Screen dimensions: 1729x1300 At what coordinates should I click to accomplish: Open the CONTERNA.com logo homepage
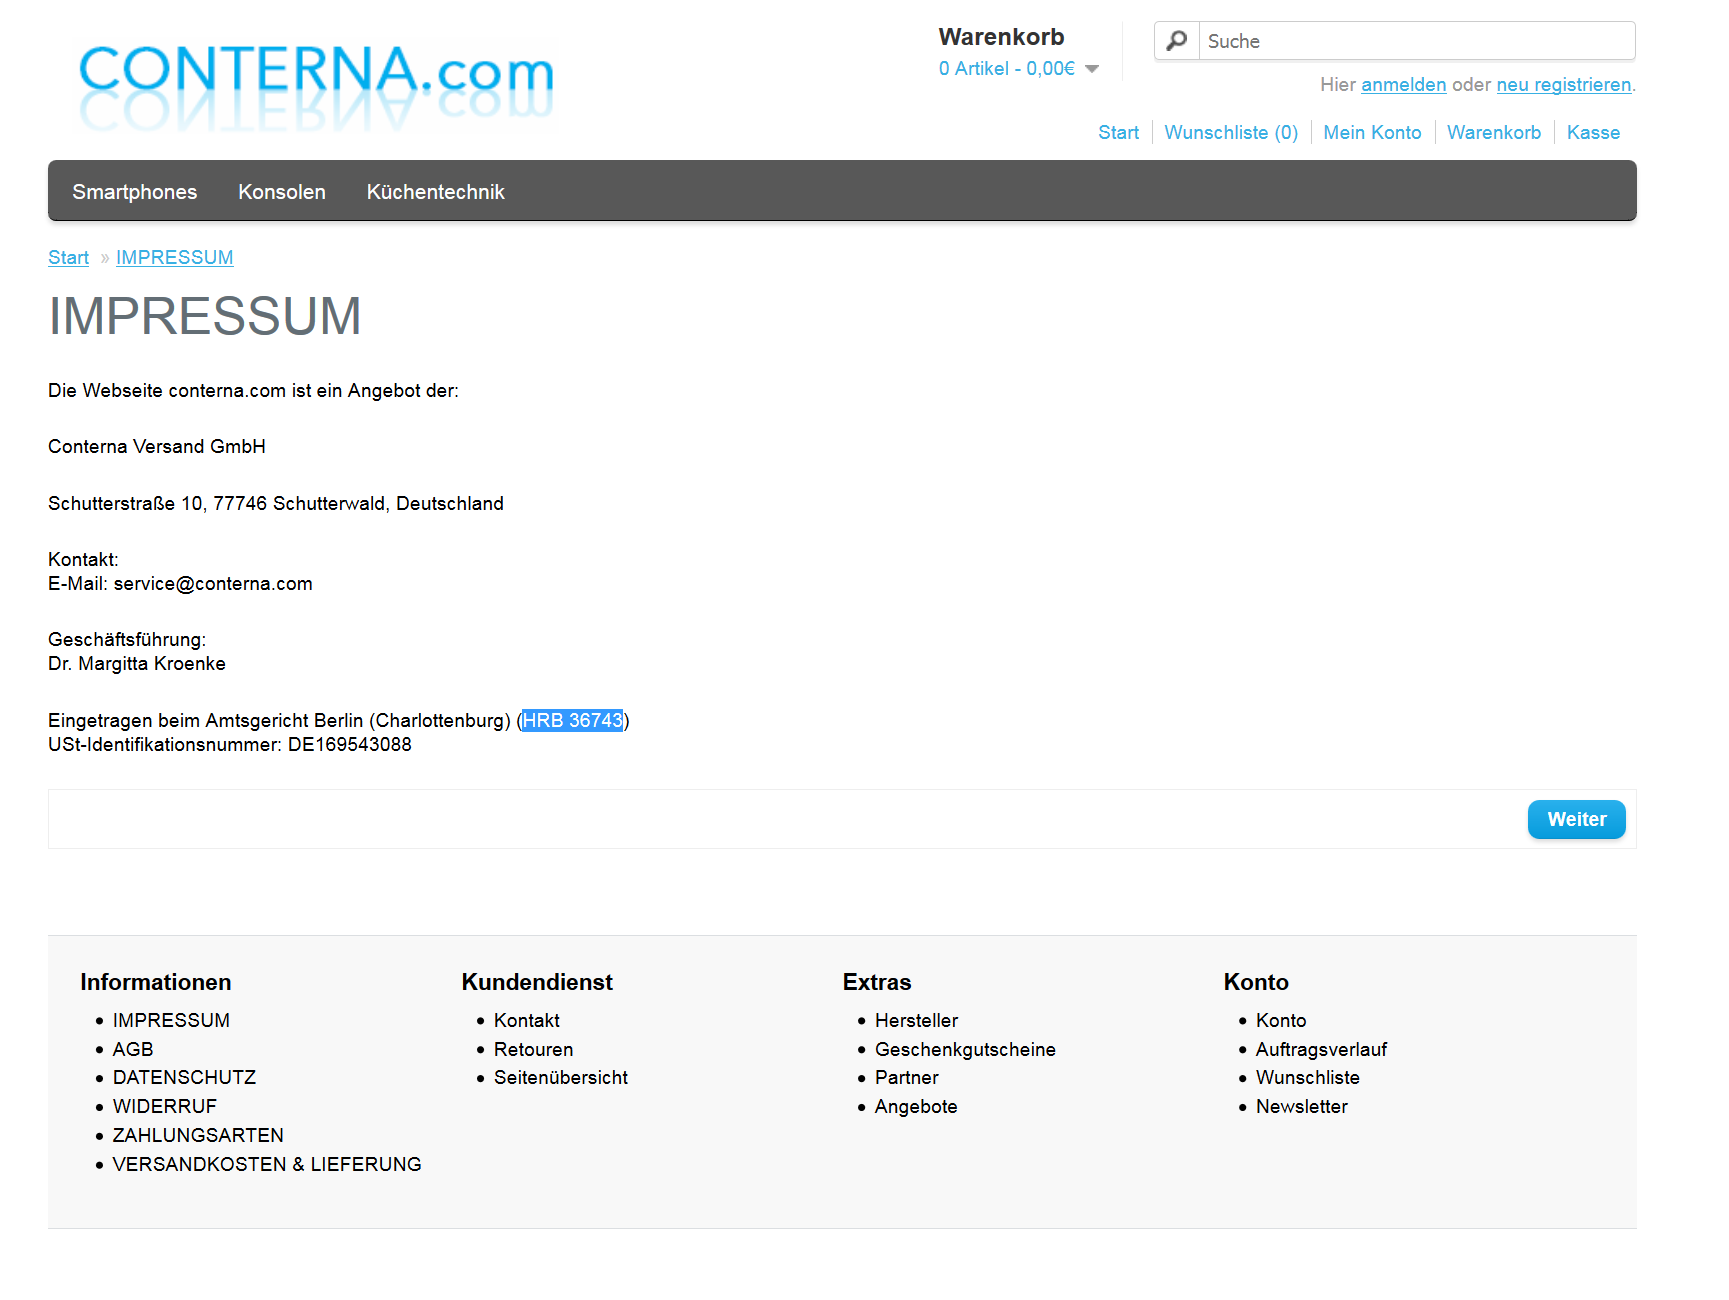[x=316, y=86]
